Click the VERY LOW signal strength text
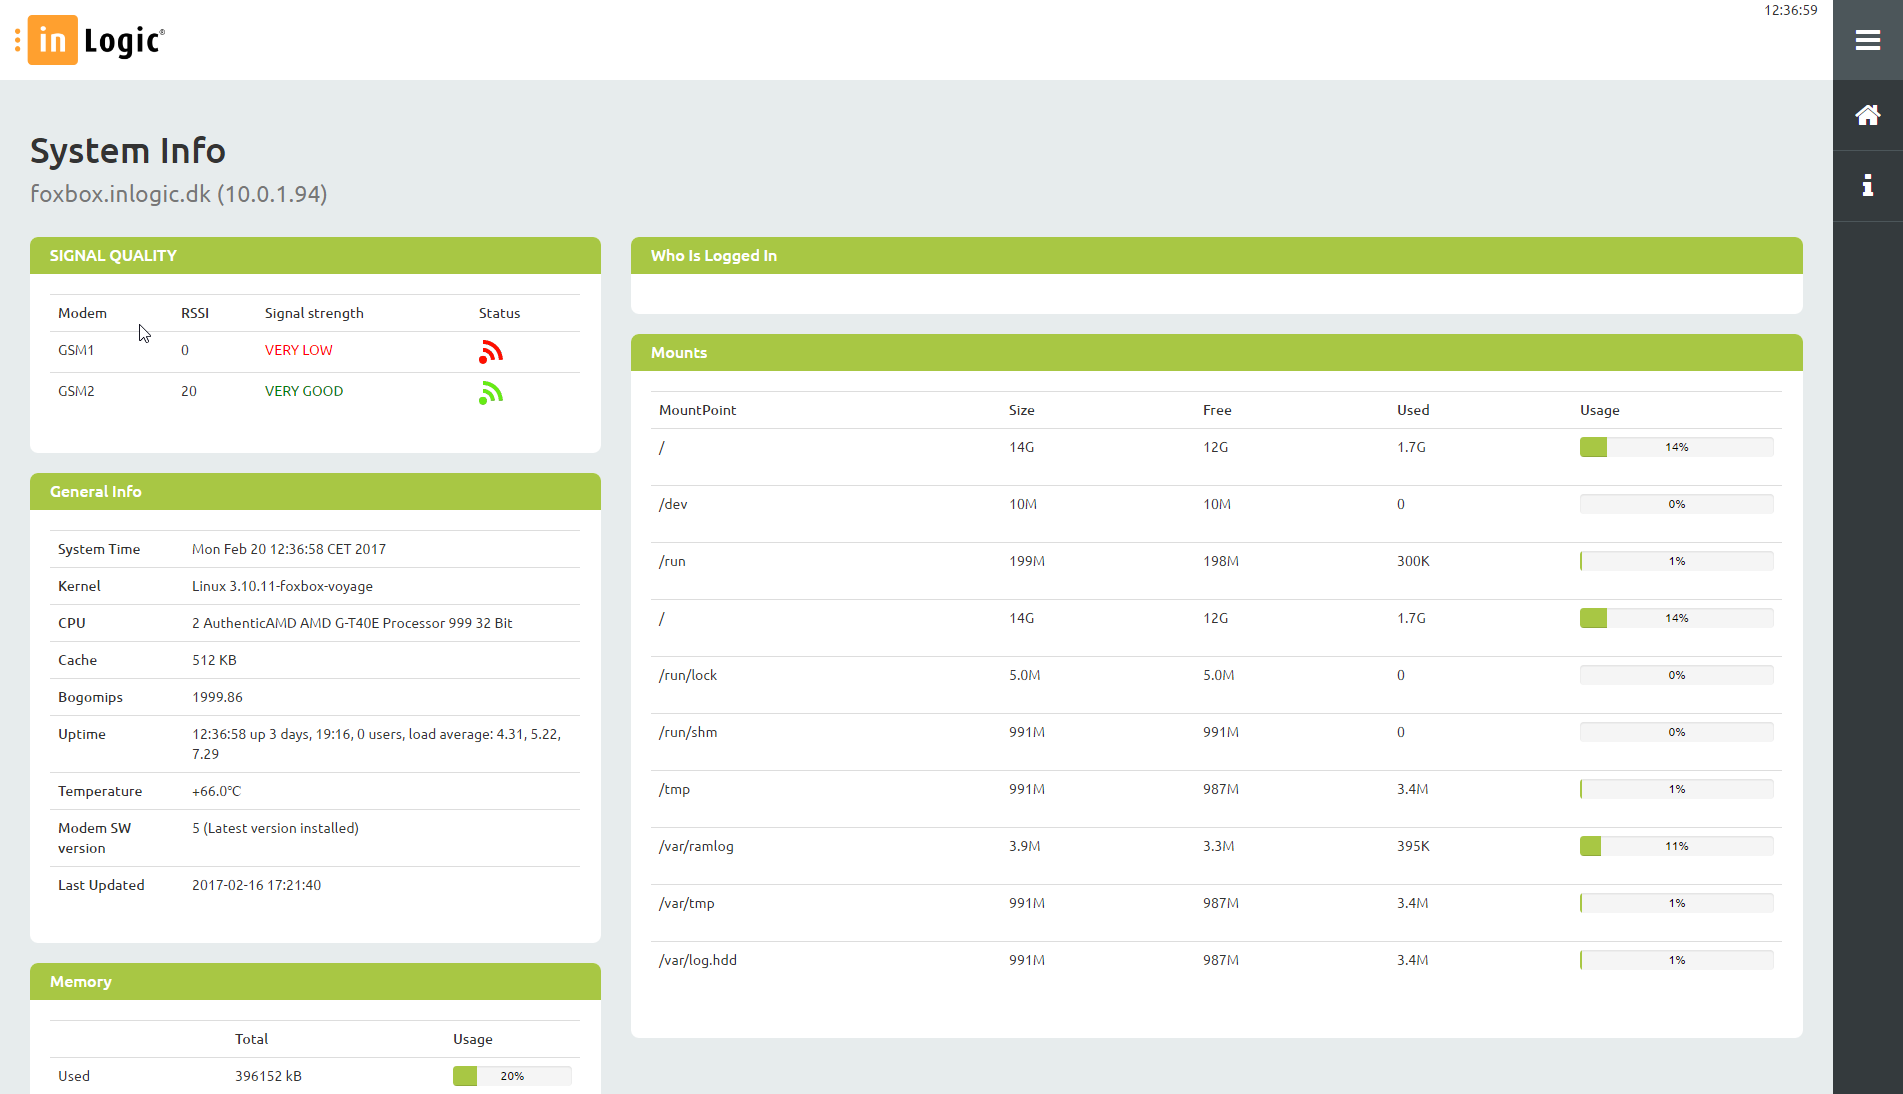This screenshot has height=1094, width=1903. point(298,350)
